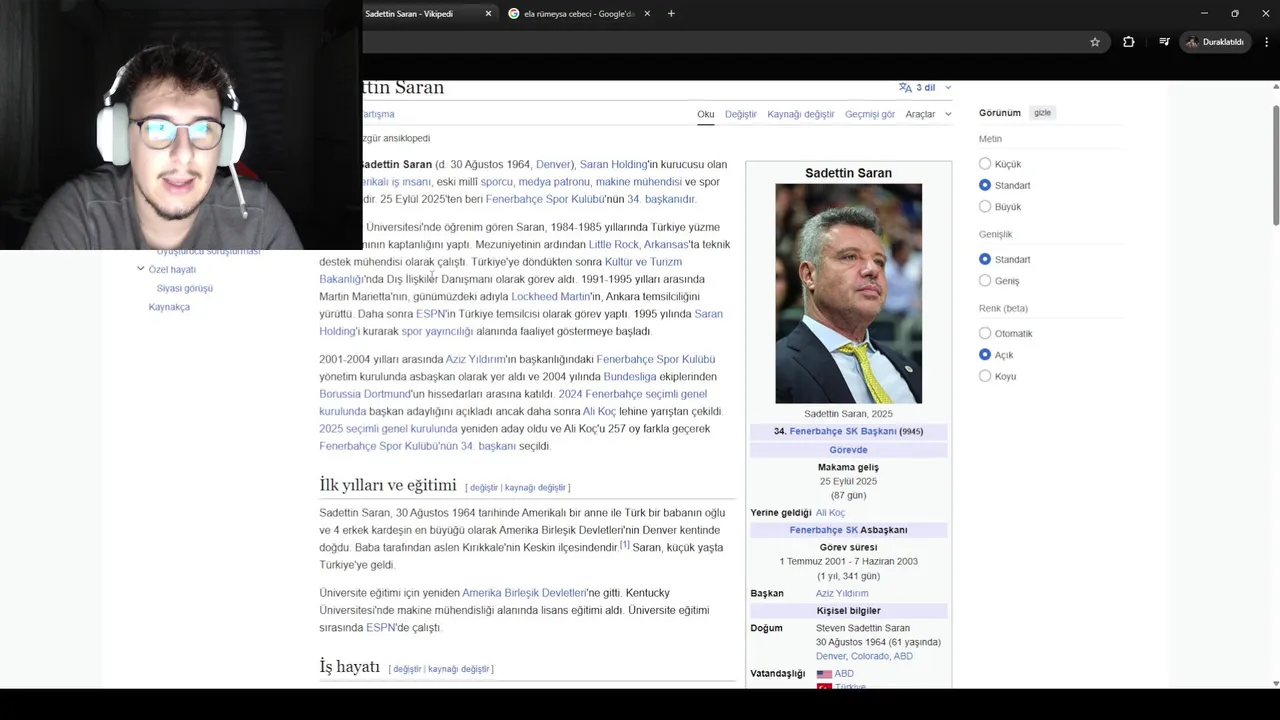
Task: Close the ela rümeysa cebeci Google tab
Action: click(647, 14)
